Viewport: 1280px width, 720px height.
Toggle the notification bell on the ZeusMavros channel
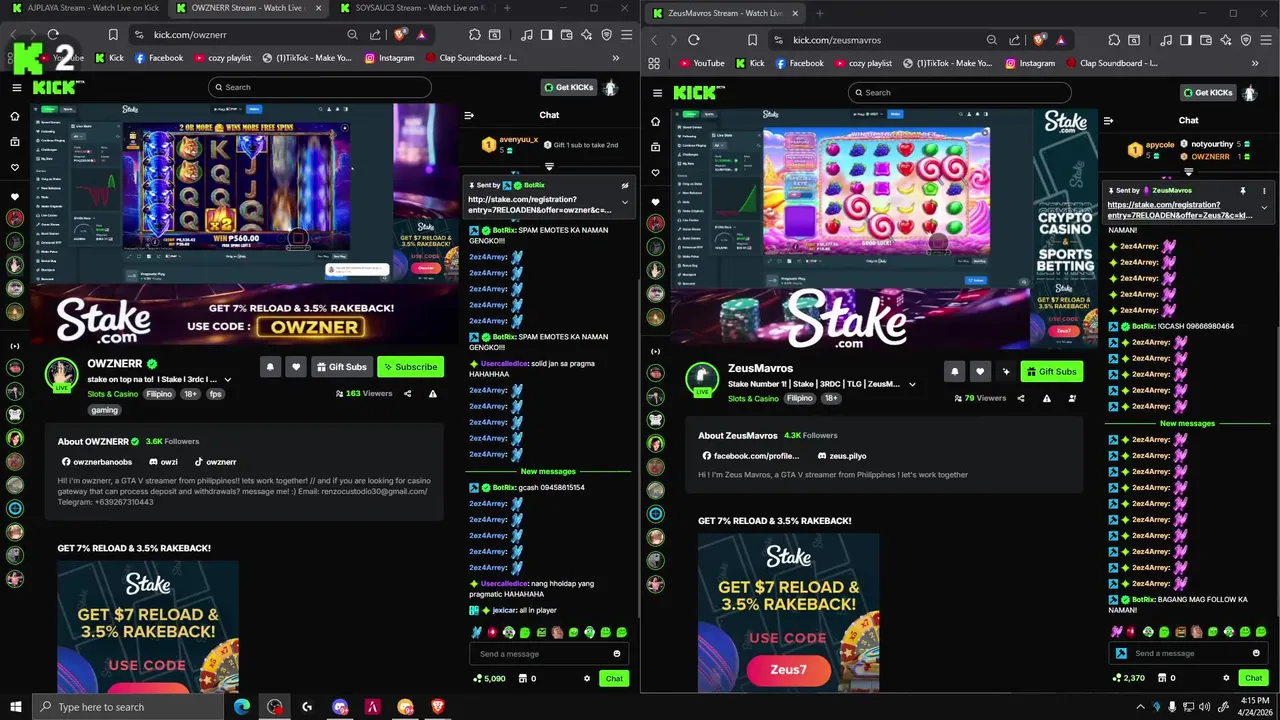tap(954, 372)
